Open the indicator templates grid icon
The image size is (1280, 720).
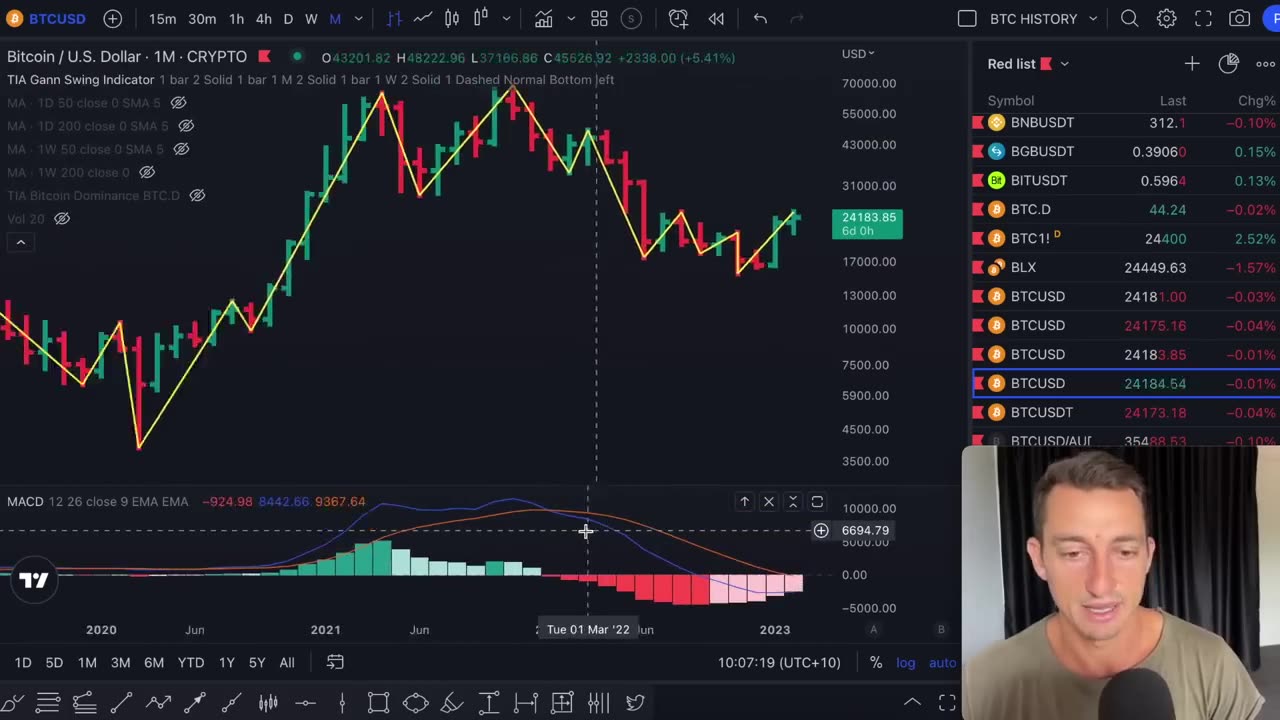click(x=599, y=18)
